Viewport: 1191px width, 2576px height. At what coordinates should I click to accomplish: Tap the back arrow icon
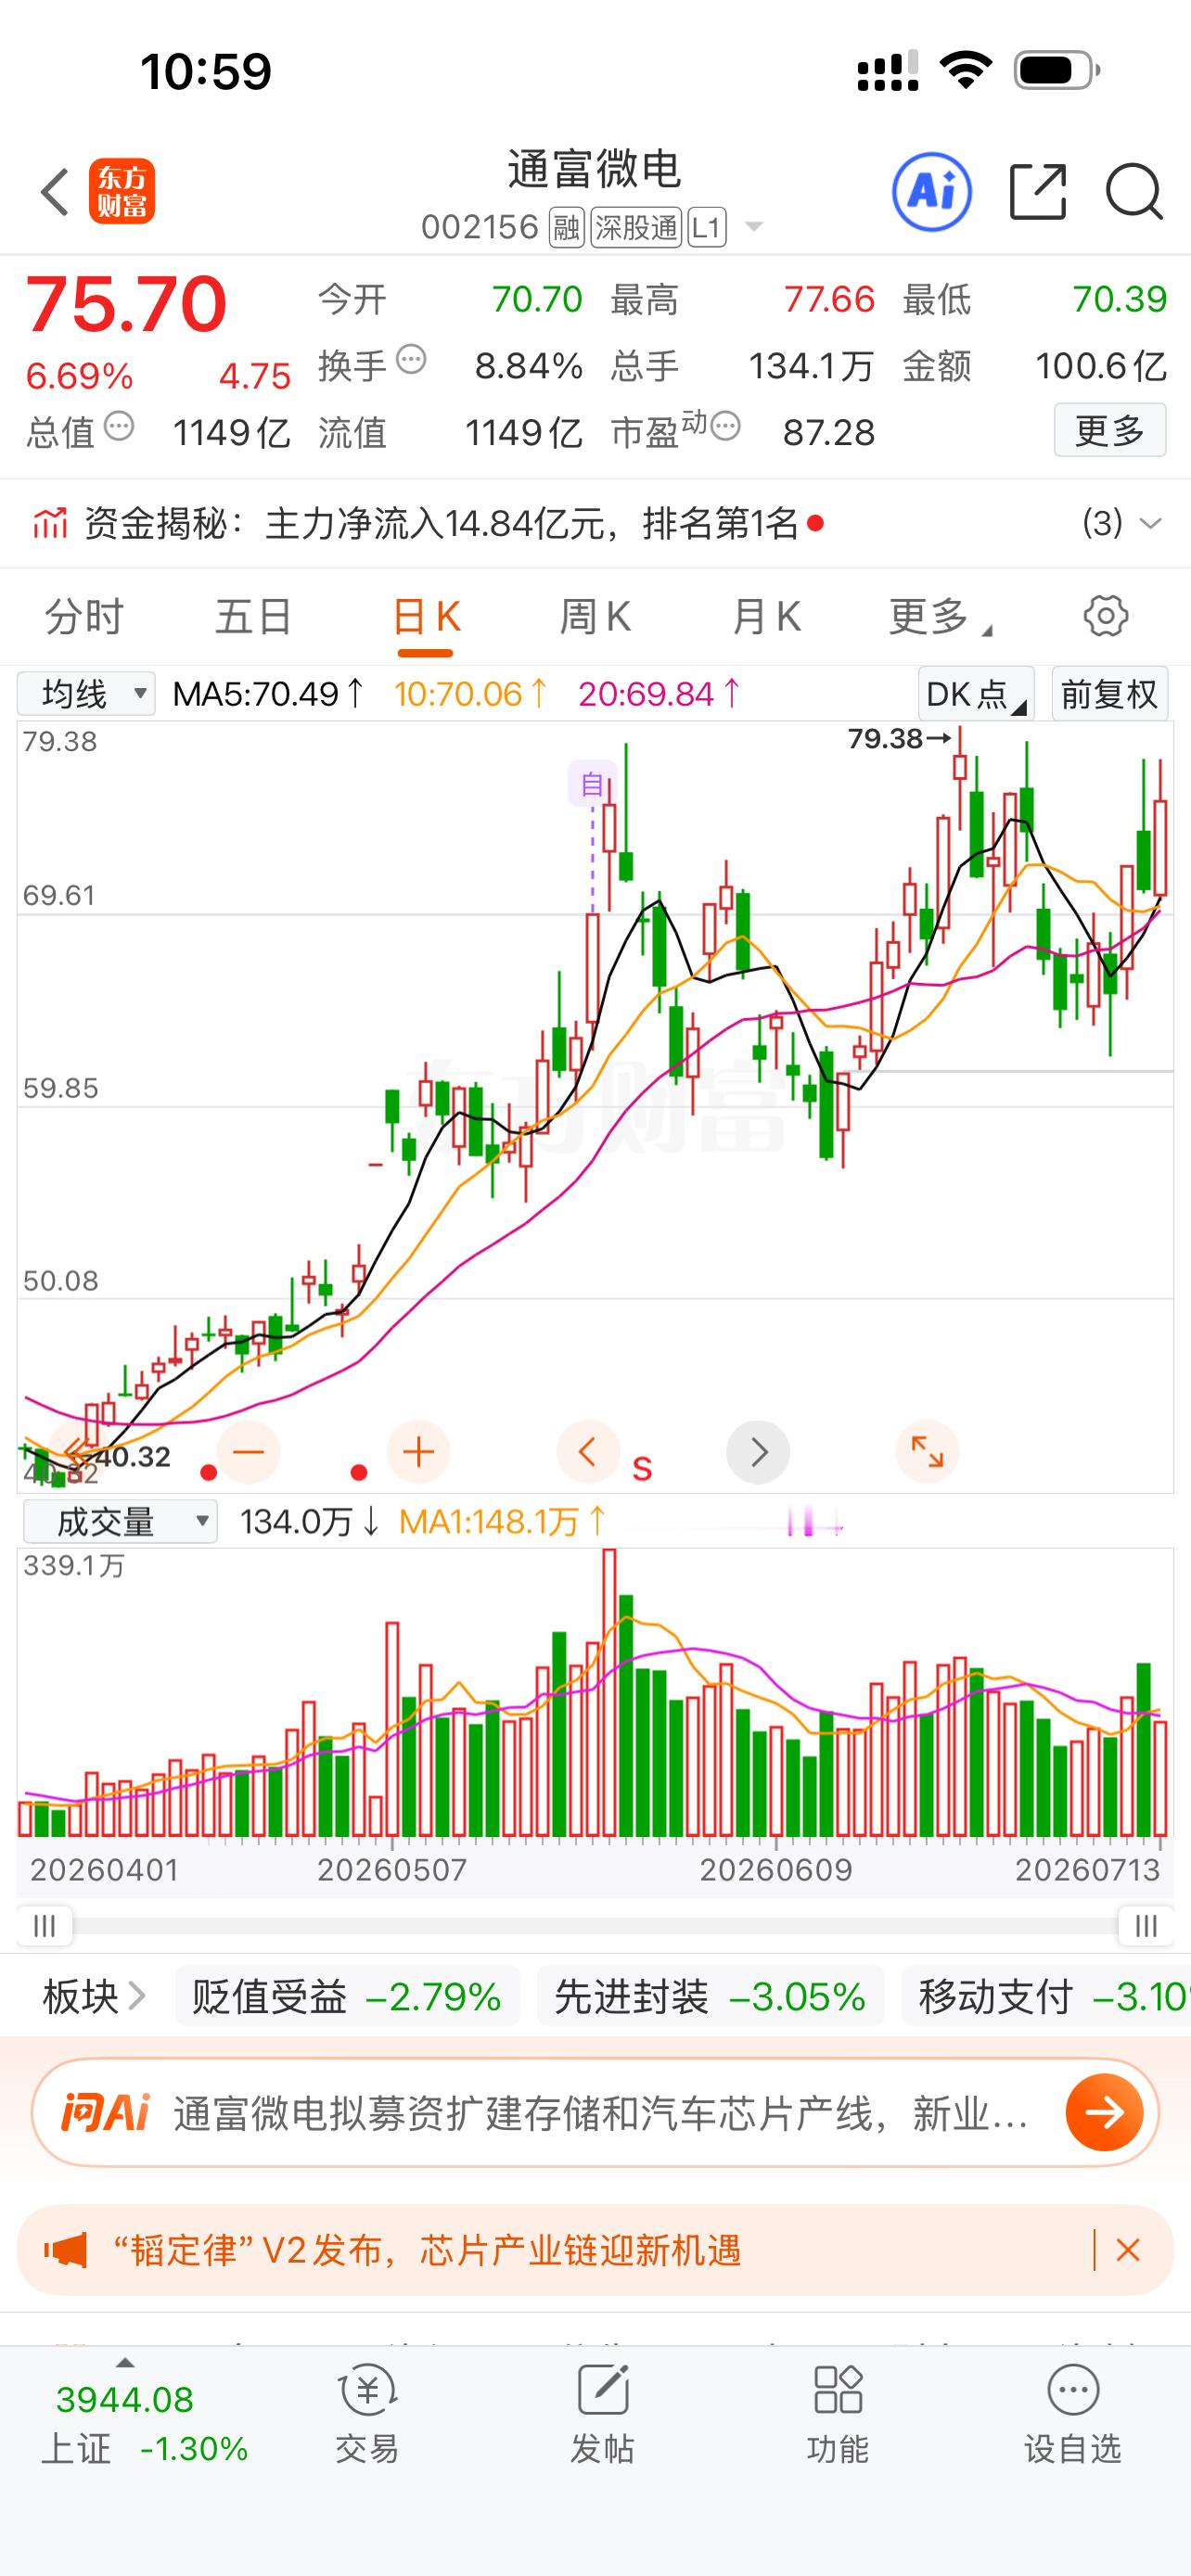55,191
